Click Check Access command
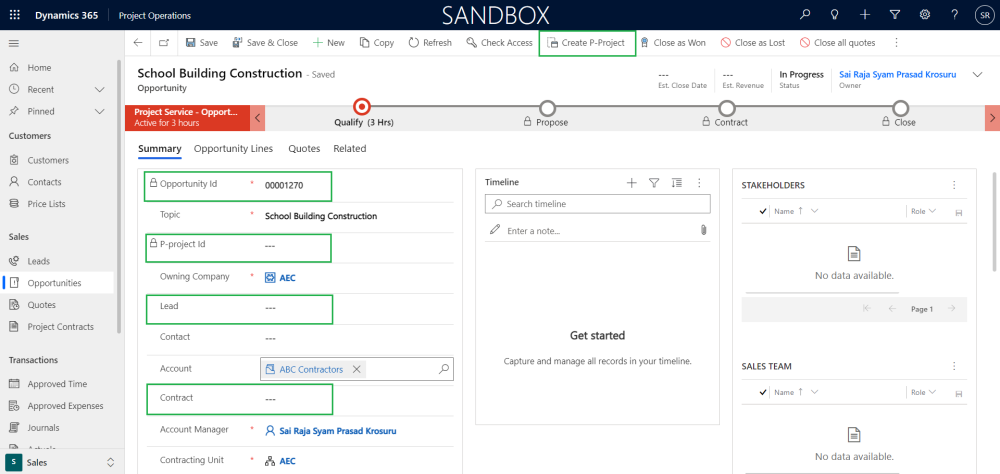Image resolution: width=1000 pixels, height=474 pixels. (499, 43)
